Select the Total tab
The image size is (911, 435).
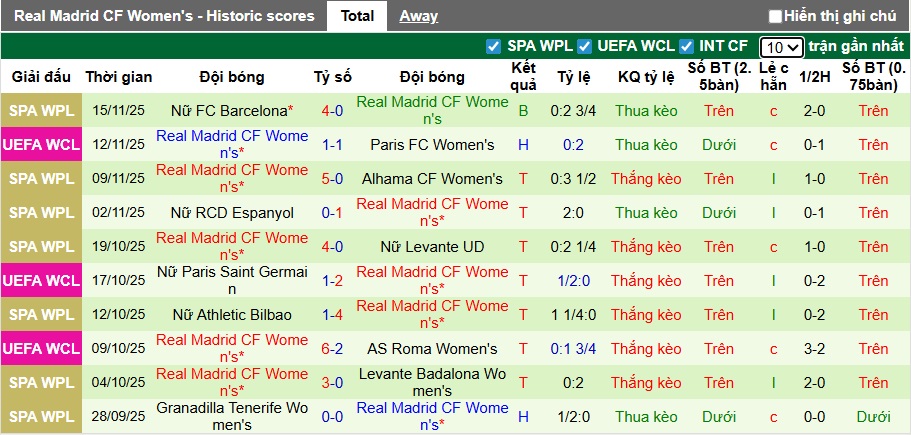pyautogui.click(x=357, y=16)
